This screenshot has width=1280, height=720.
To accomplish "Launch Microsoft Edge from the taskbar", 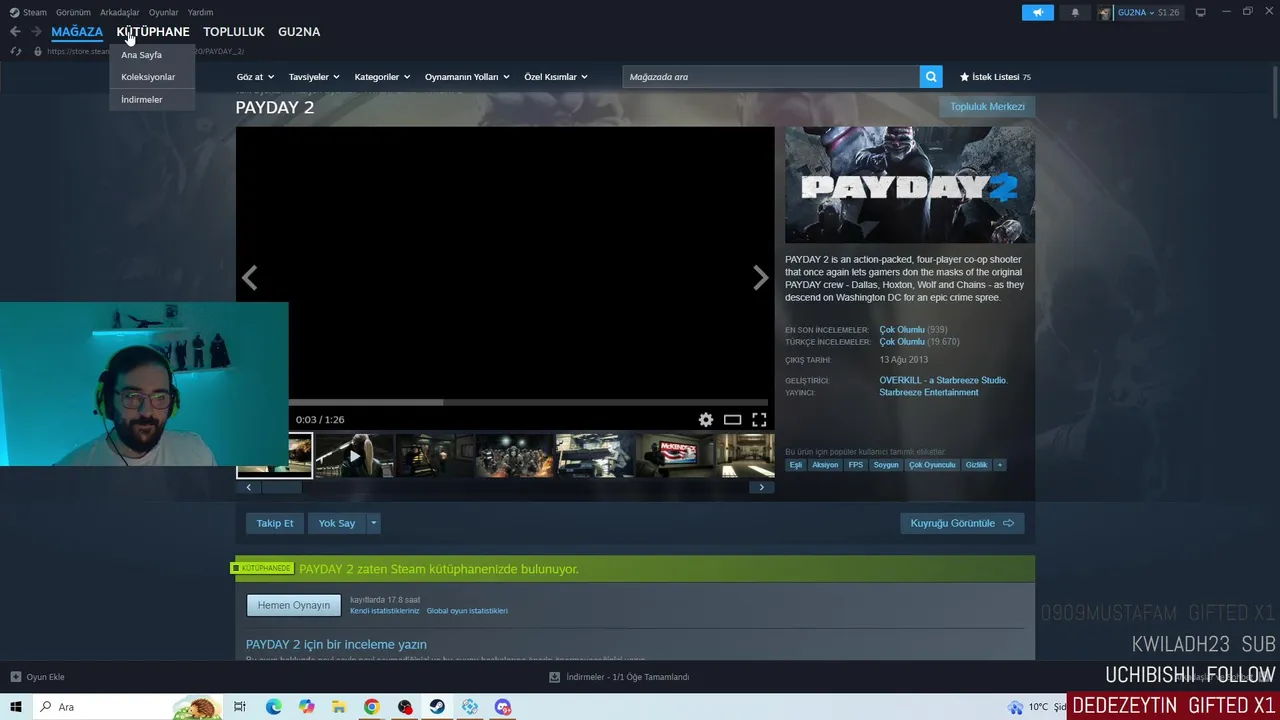I will (x=274, y=707).
